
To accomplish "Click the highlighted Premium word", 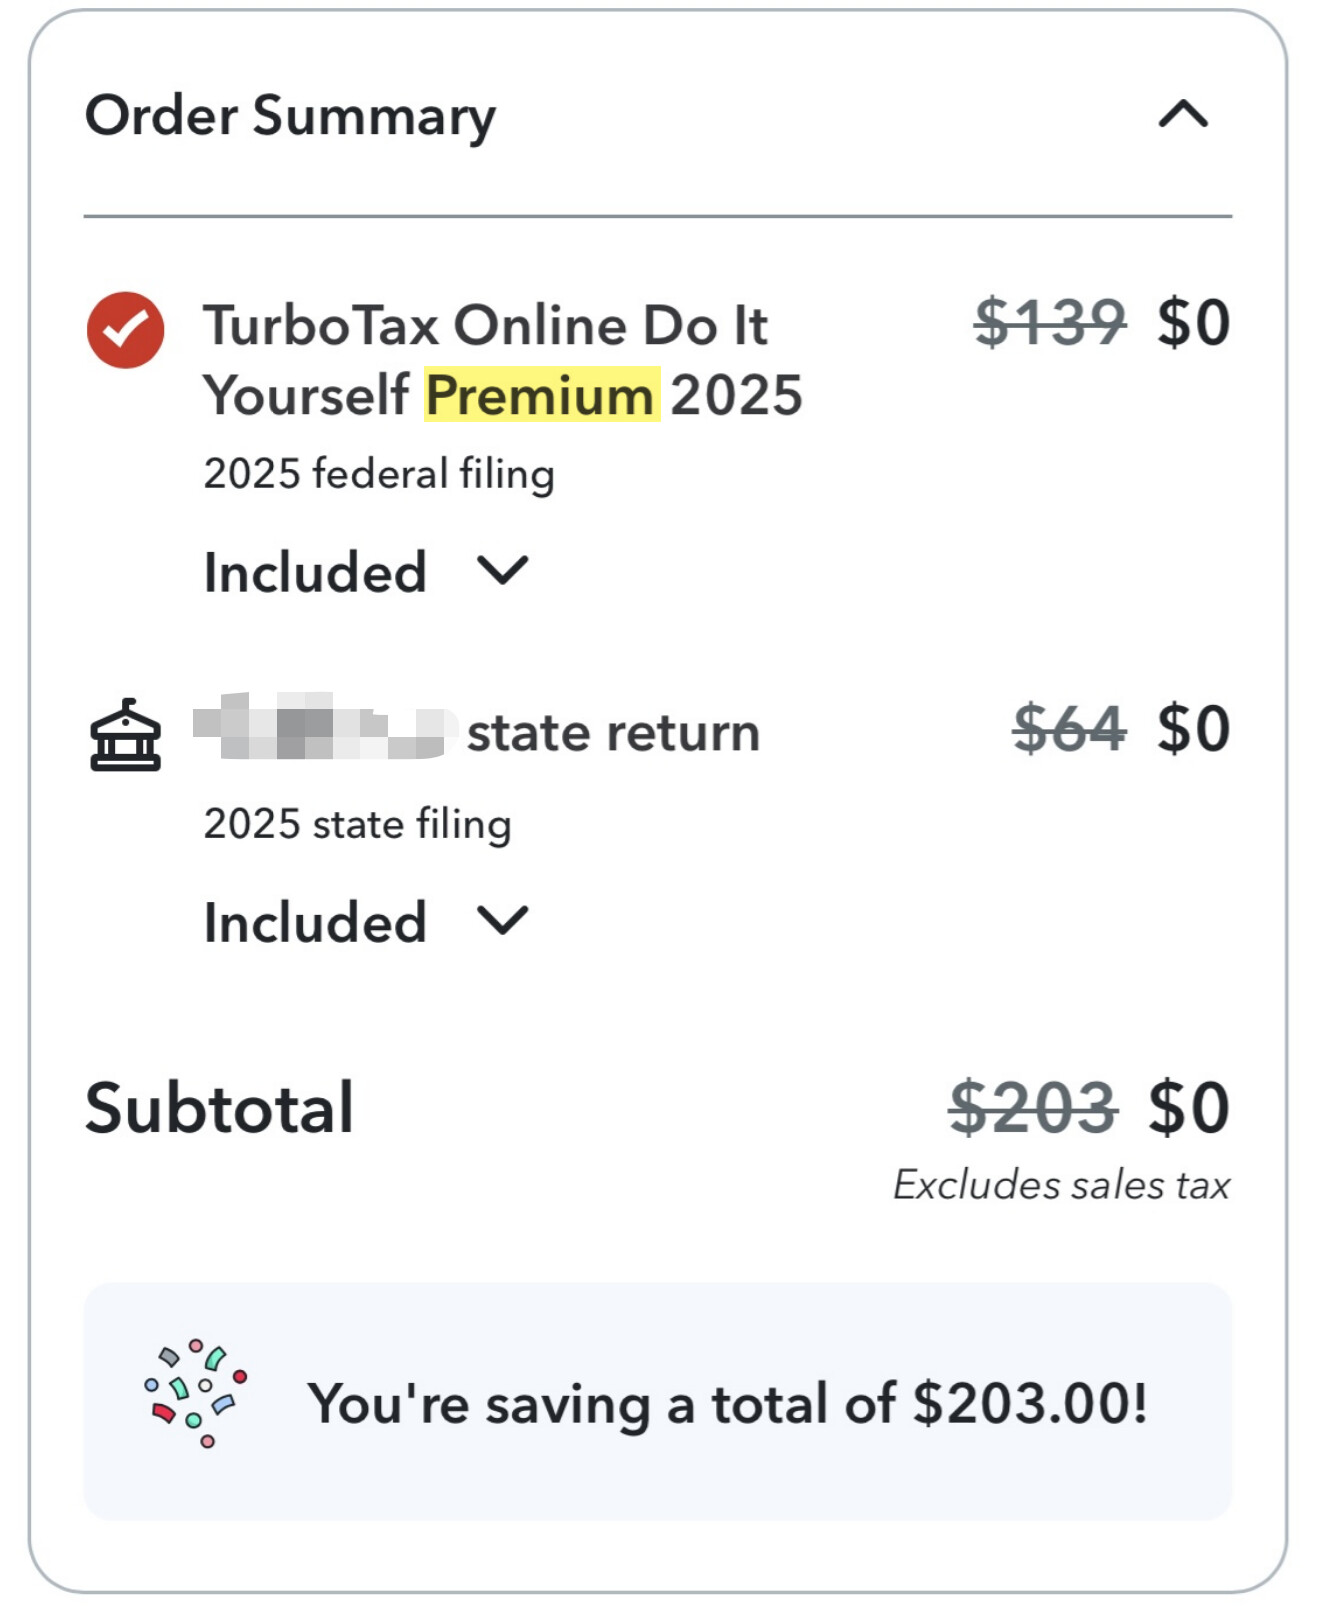I will [x=541, y=395].
